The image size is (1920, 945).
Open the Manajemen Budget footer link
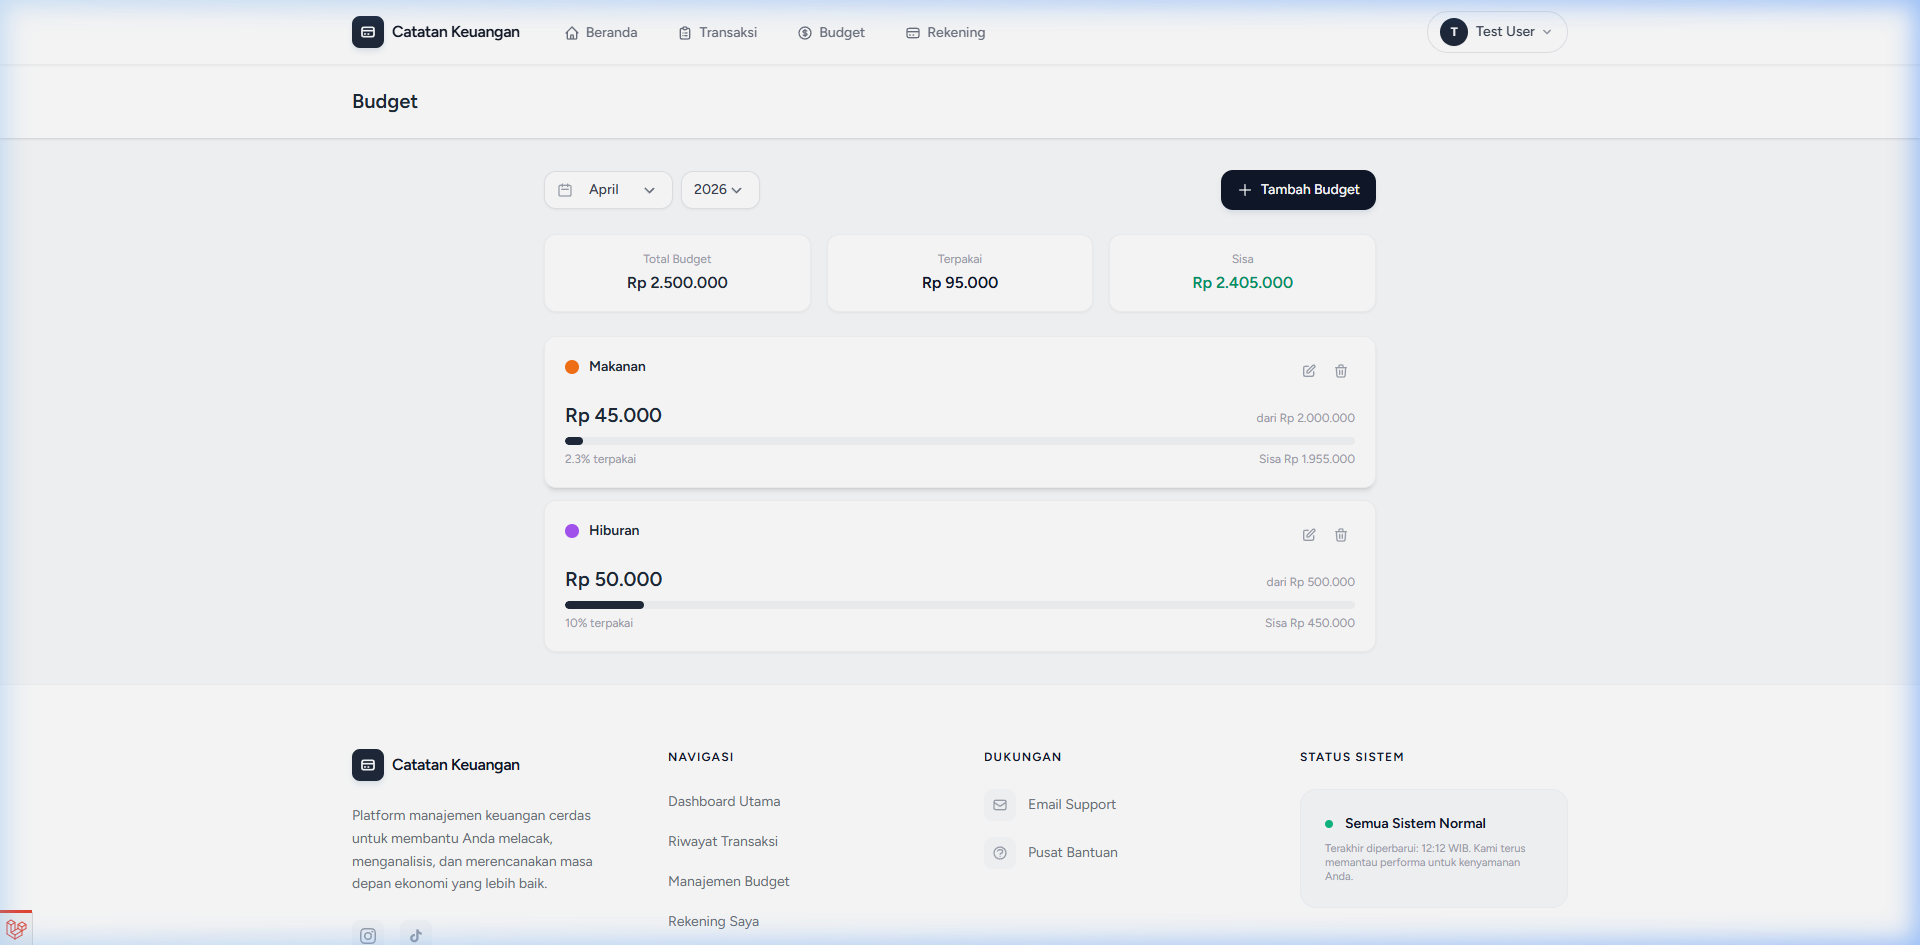(729, 882)
